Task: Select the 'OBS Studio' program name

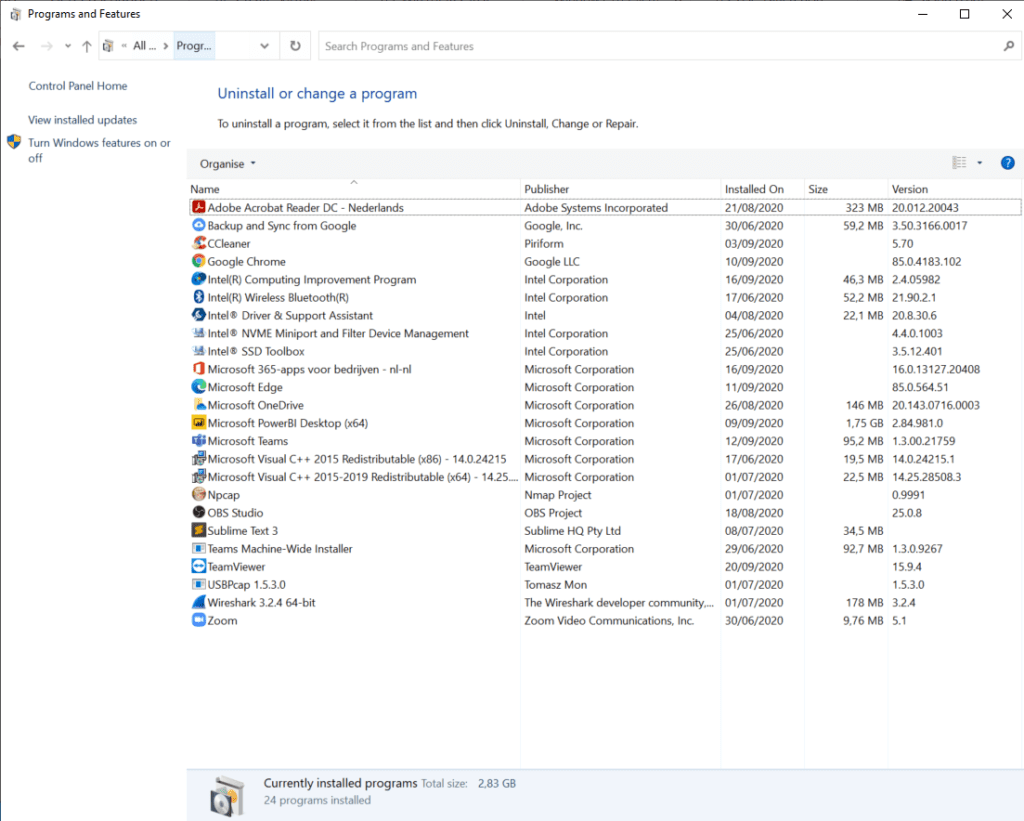Action: tap(235, 513)
